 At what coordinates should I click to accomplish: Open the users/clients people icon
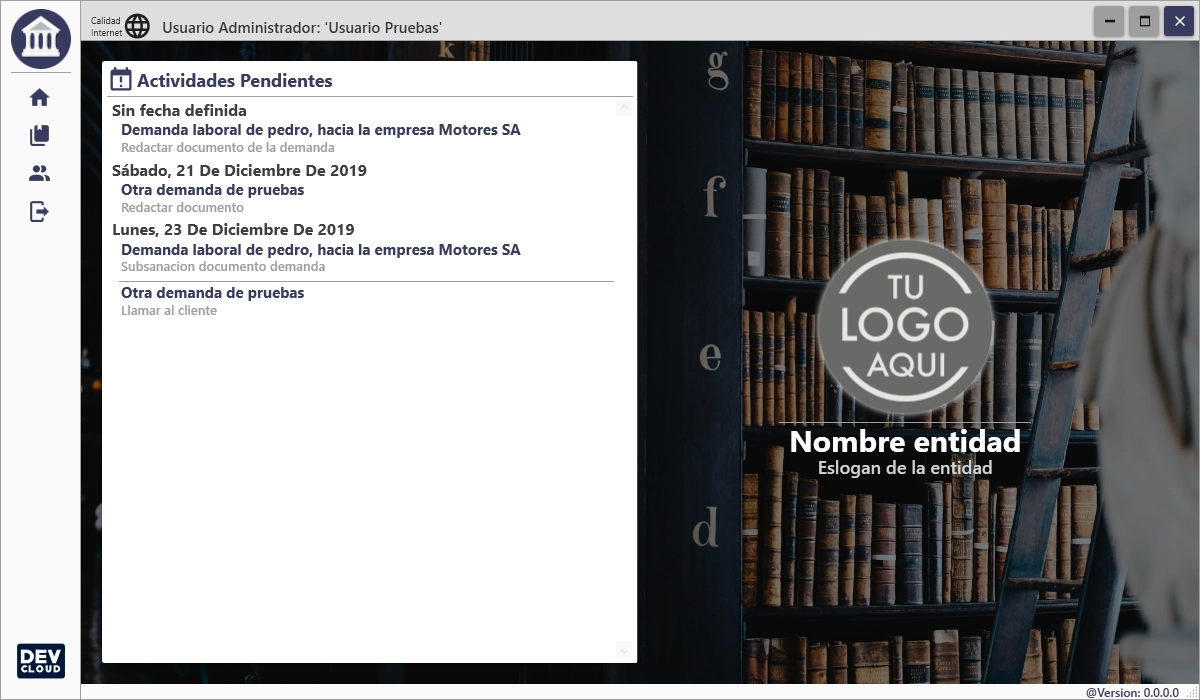coord(39,173)
